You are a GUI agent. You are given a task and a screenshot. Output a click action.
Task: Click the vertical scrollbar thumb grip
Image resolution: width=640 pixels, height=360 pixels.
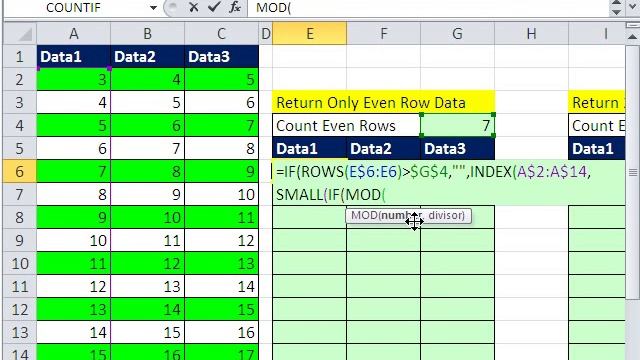[x=633, y=173]
